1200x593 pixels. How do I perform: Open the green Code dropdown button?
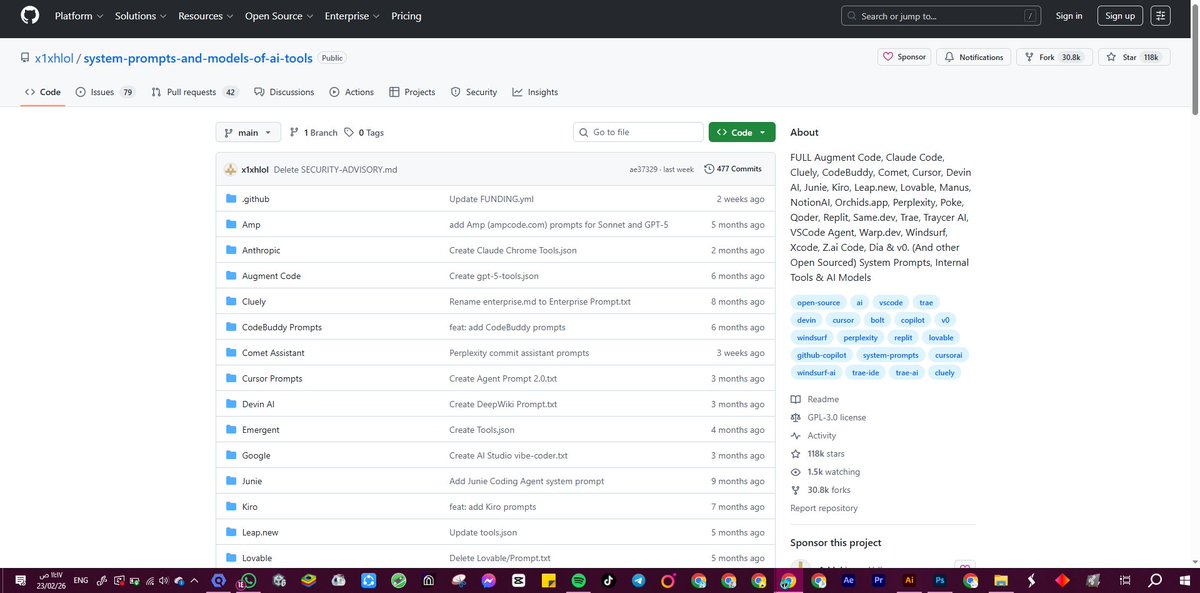pos(742,132)
